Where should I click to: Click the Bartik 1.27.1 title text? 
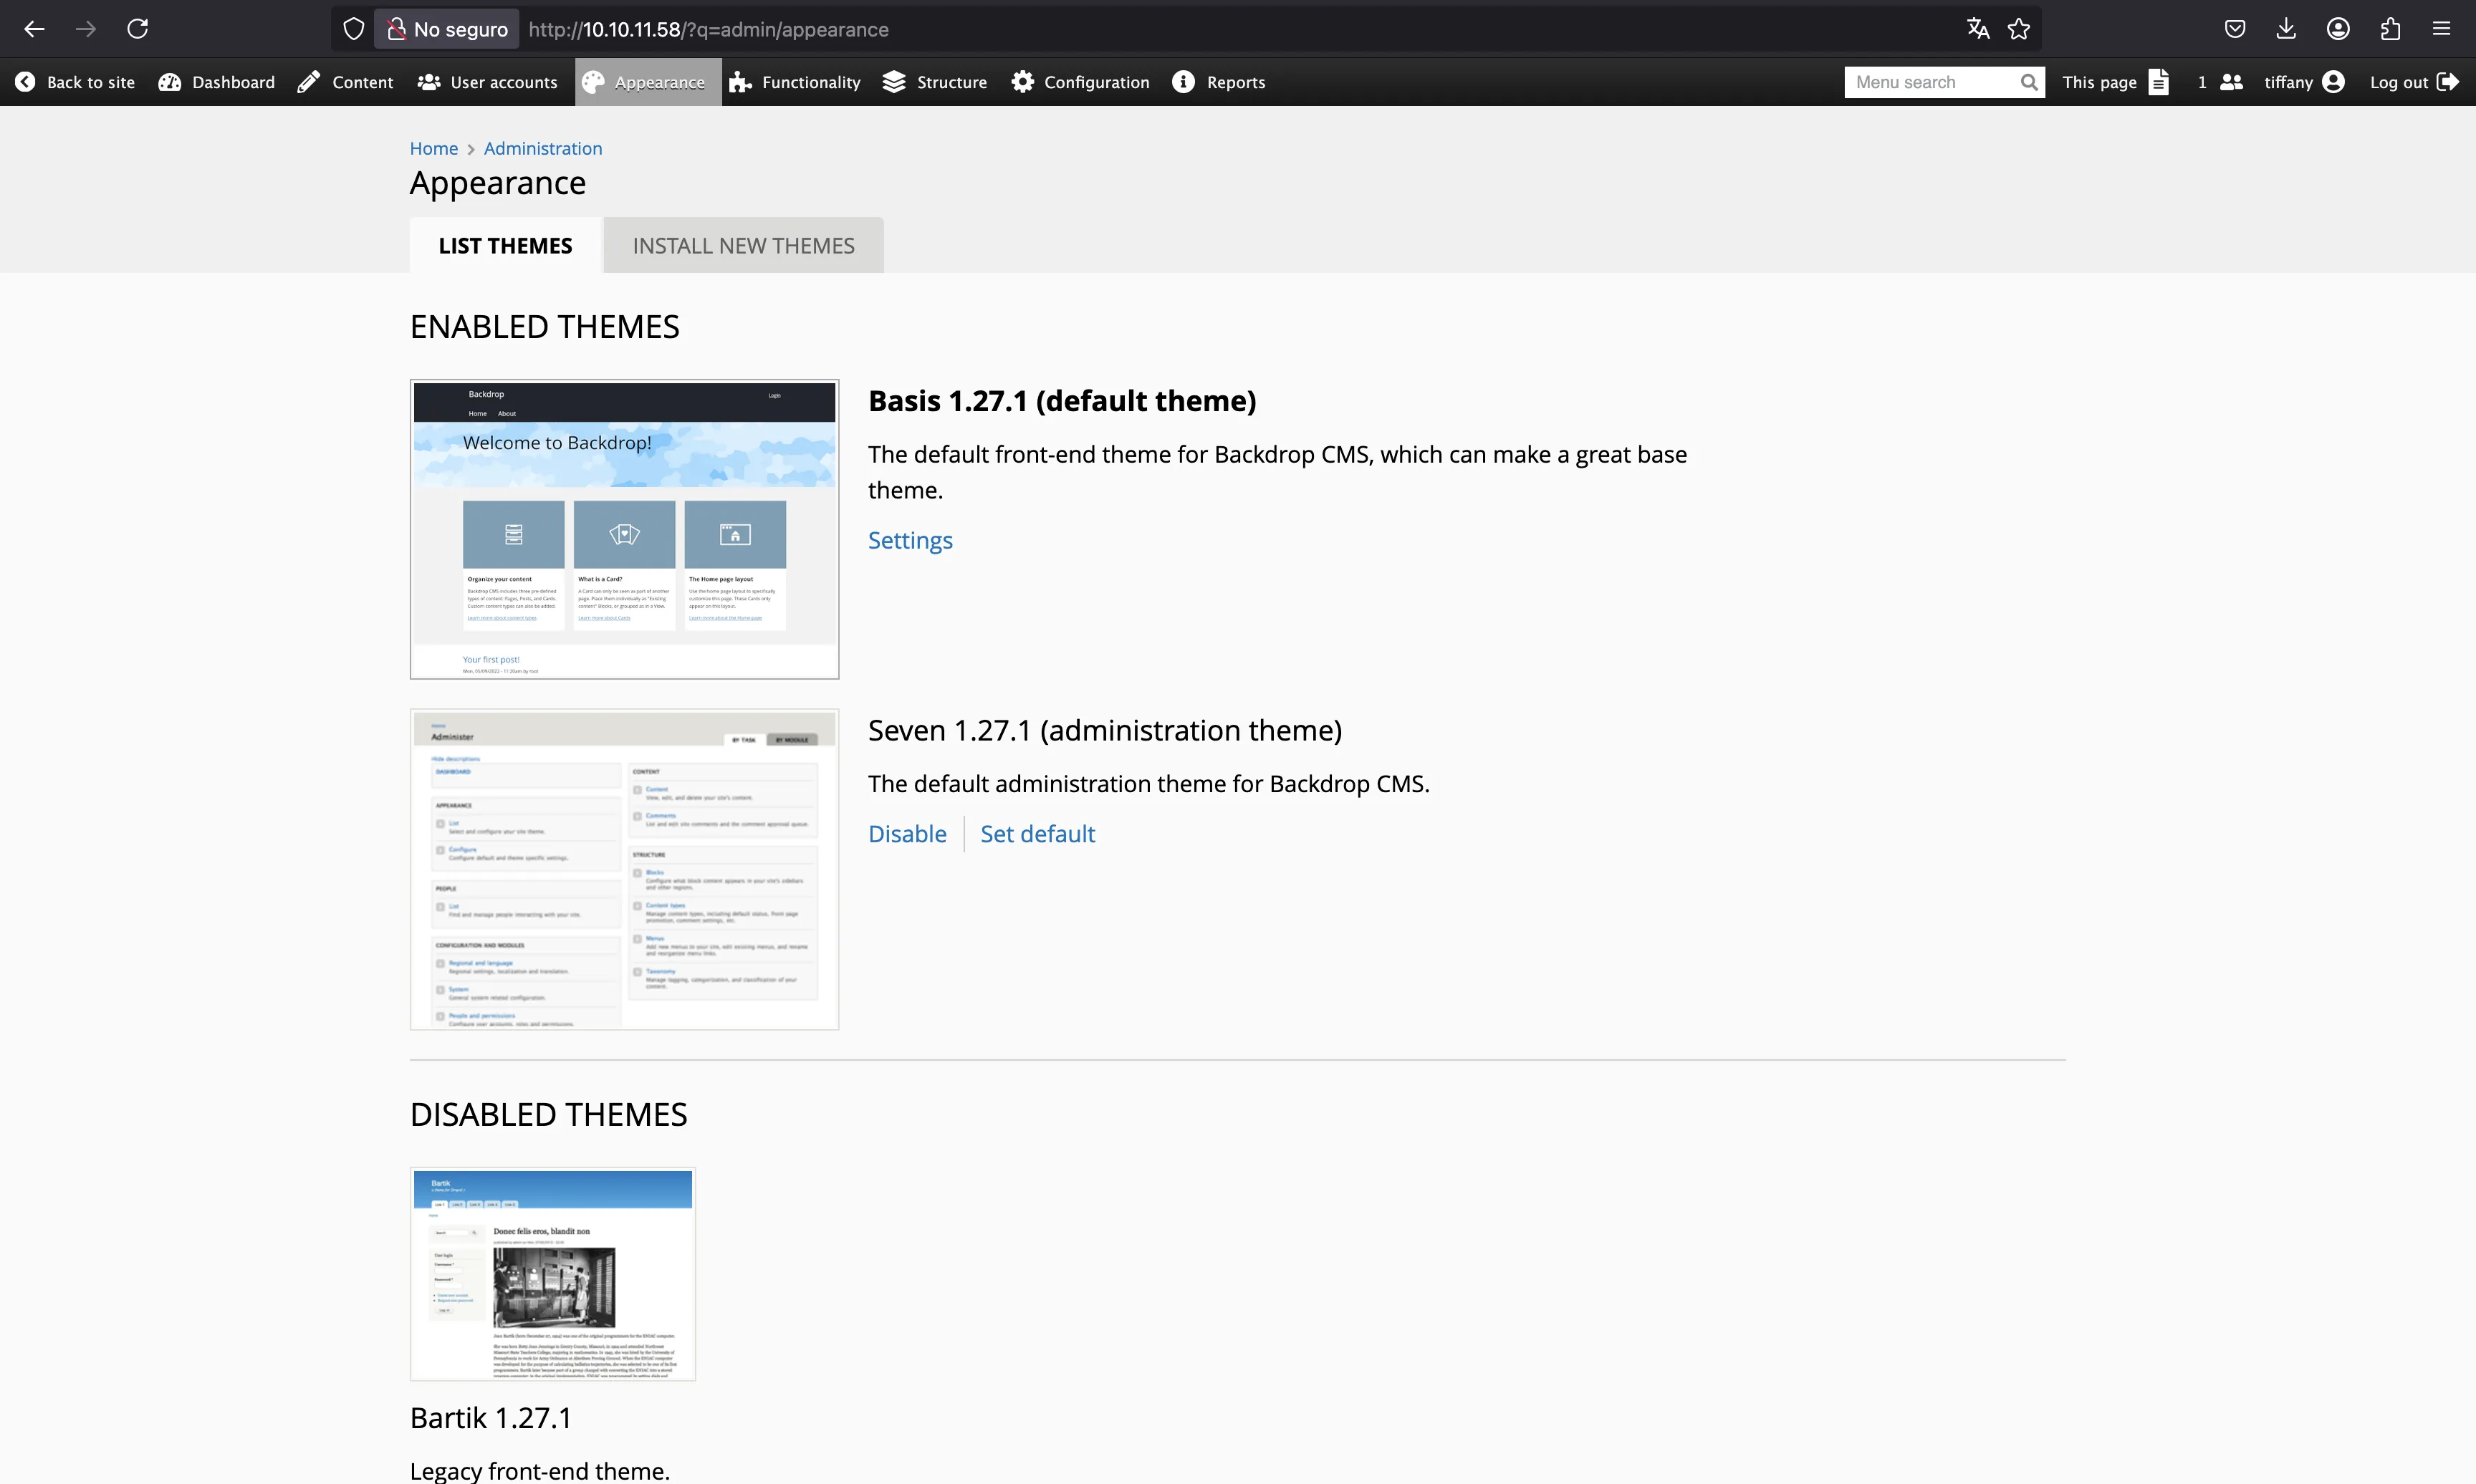pos(491,1418)
